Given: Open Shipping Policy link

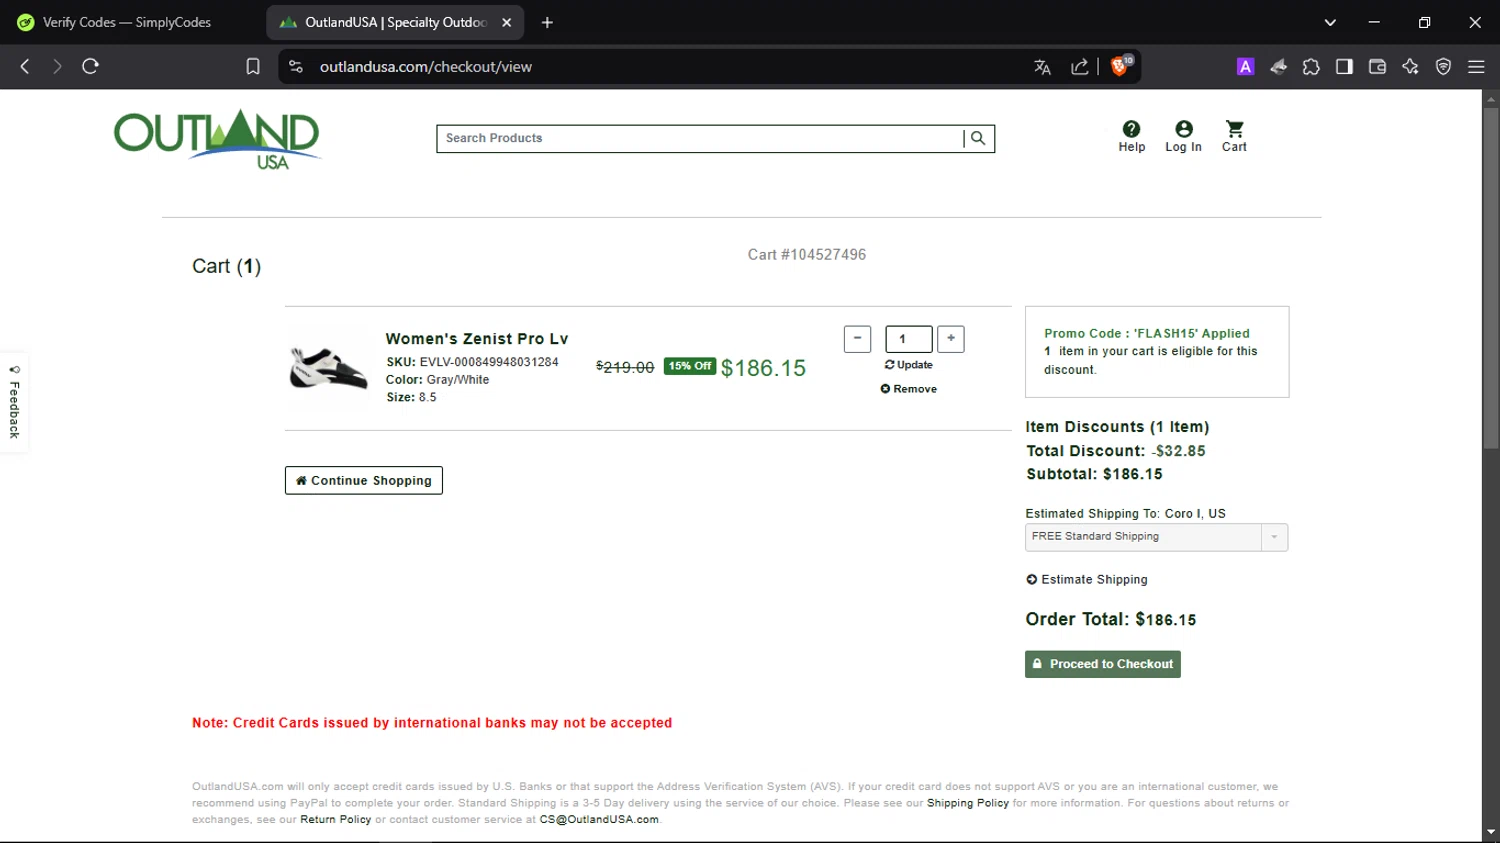Looking at the screenshot, I should point(968,803).
